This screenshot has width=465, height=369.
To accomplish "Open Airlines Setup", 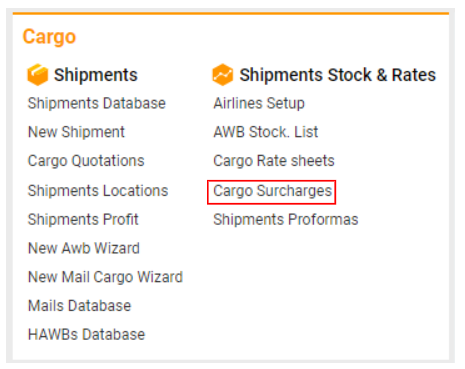I will point(259,103).
